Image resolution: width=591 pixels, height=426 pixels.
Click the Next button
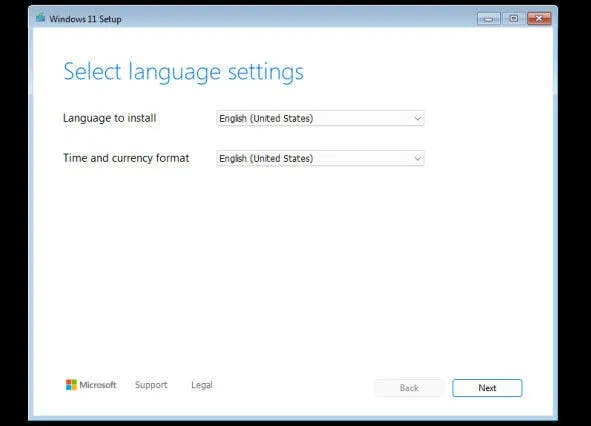(x=487, y=388)
